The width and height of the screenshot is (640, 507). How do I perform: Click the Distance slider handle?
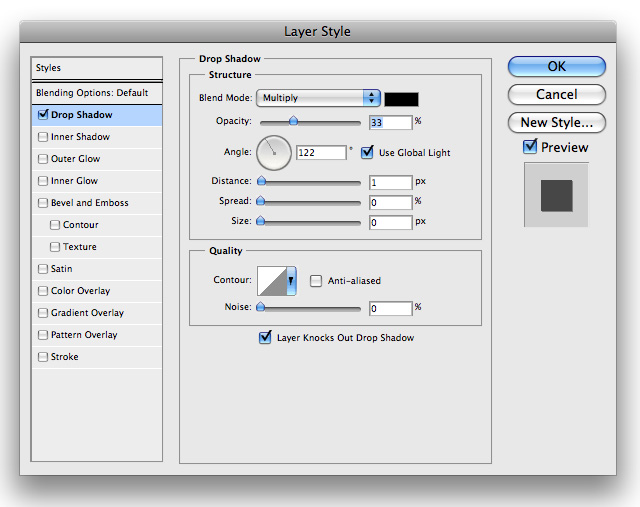pos(261,181)
